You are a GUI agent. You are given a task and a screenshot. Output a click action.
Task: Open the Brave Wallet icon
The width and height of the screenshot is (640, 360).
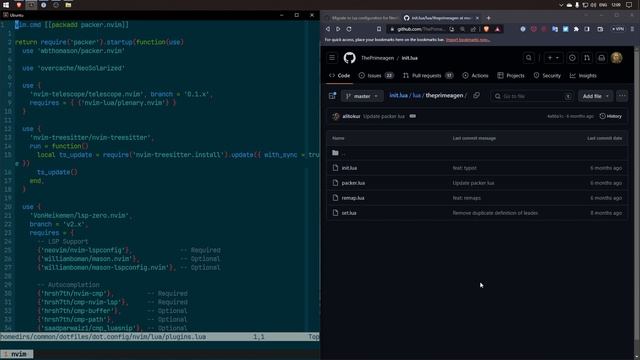[x=600, y=29]
